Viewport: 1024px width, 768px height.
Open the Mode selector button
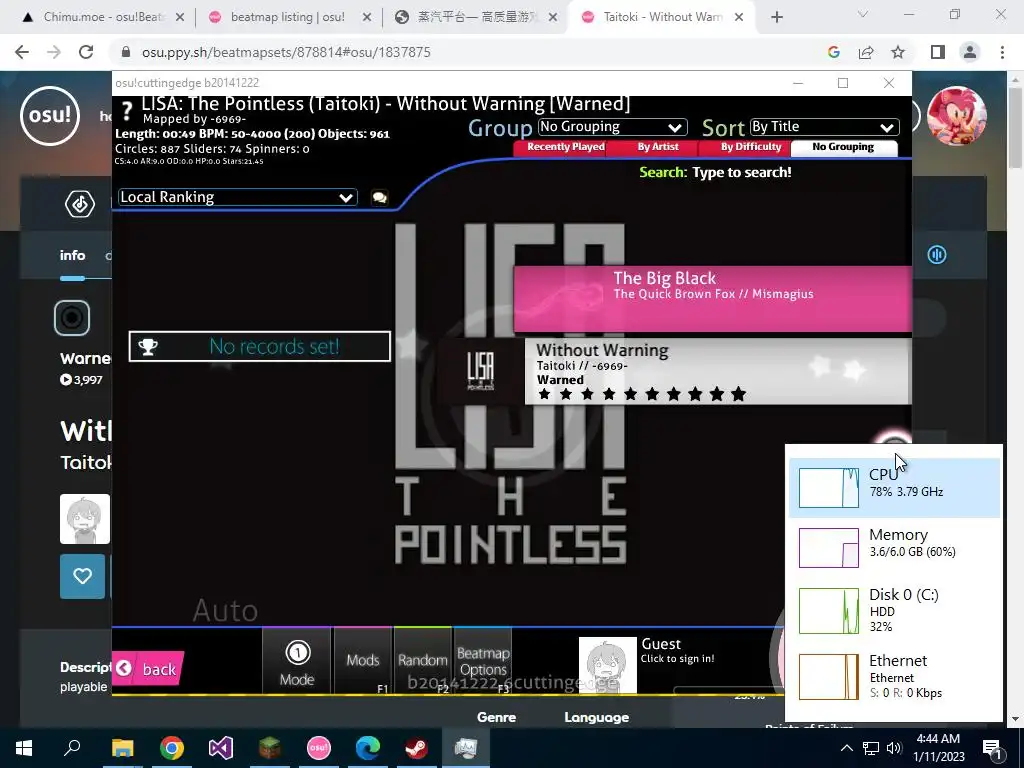click(x=297, y=662)
